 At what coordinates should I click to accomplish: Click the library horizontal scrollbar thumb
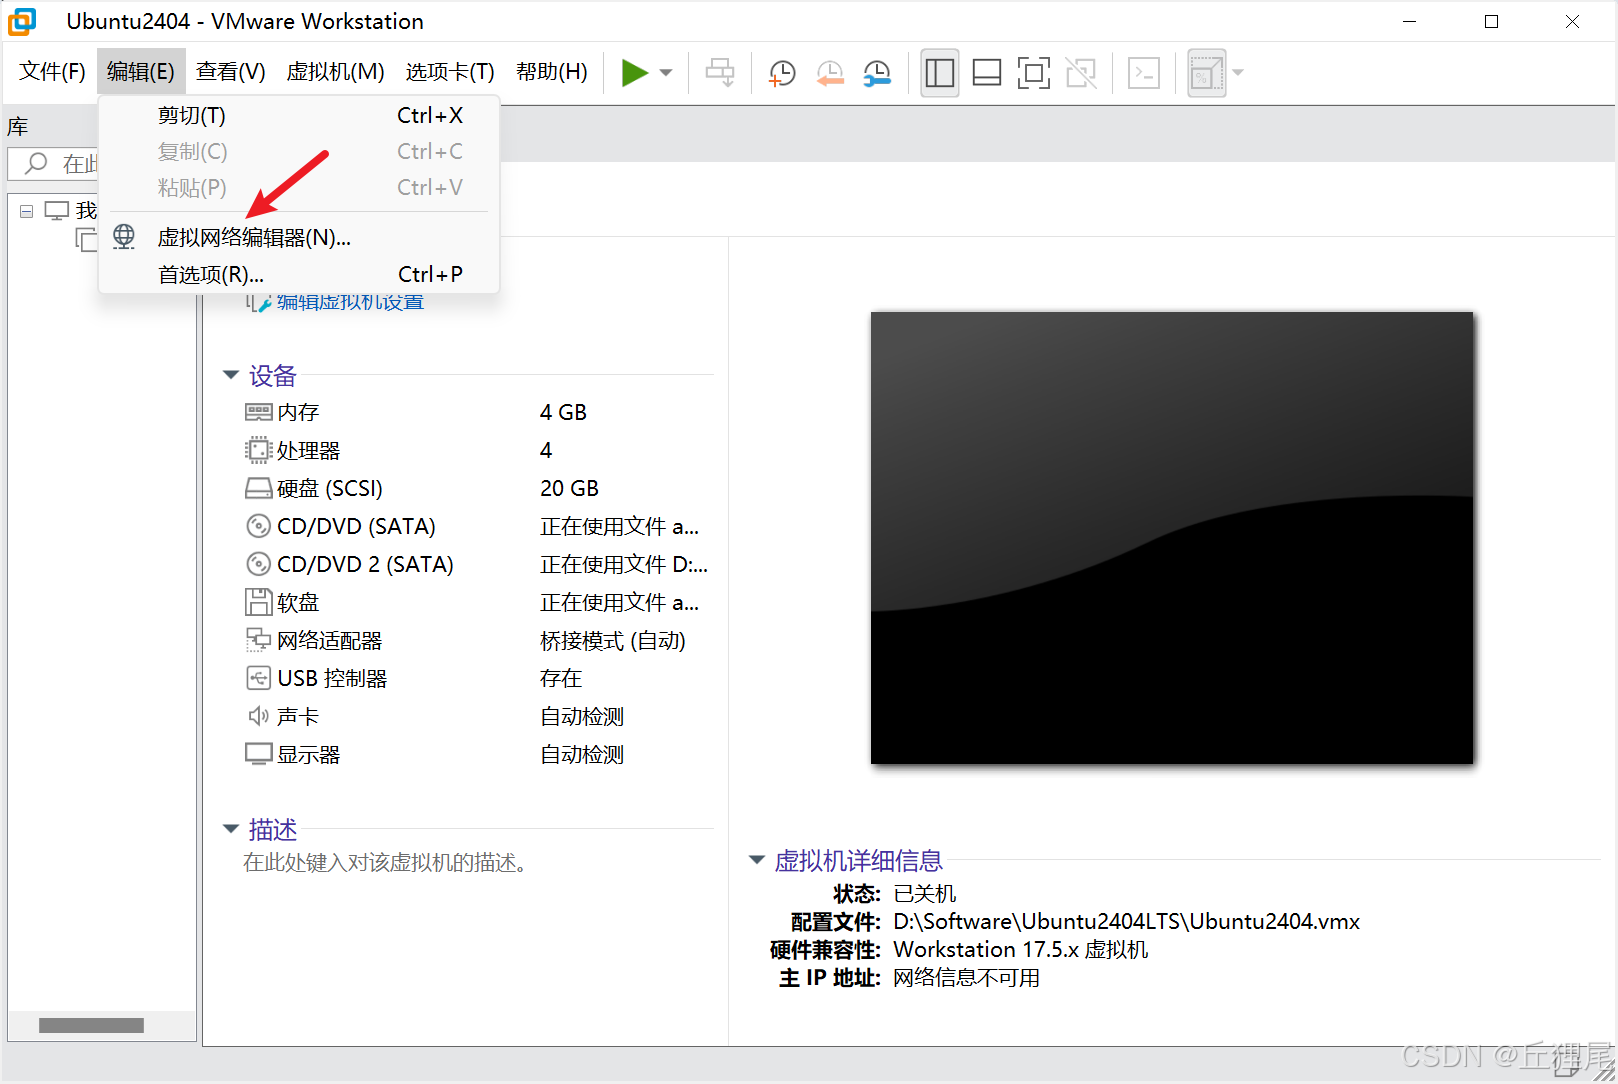[x=91, y=1025]
